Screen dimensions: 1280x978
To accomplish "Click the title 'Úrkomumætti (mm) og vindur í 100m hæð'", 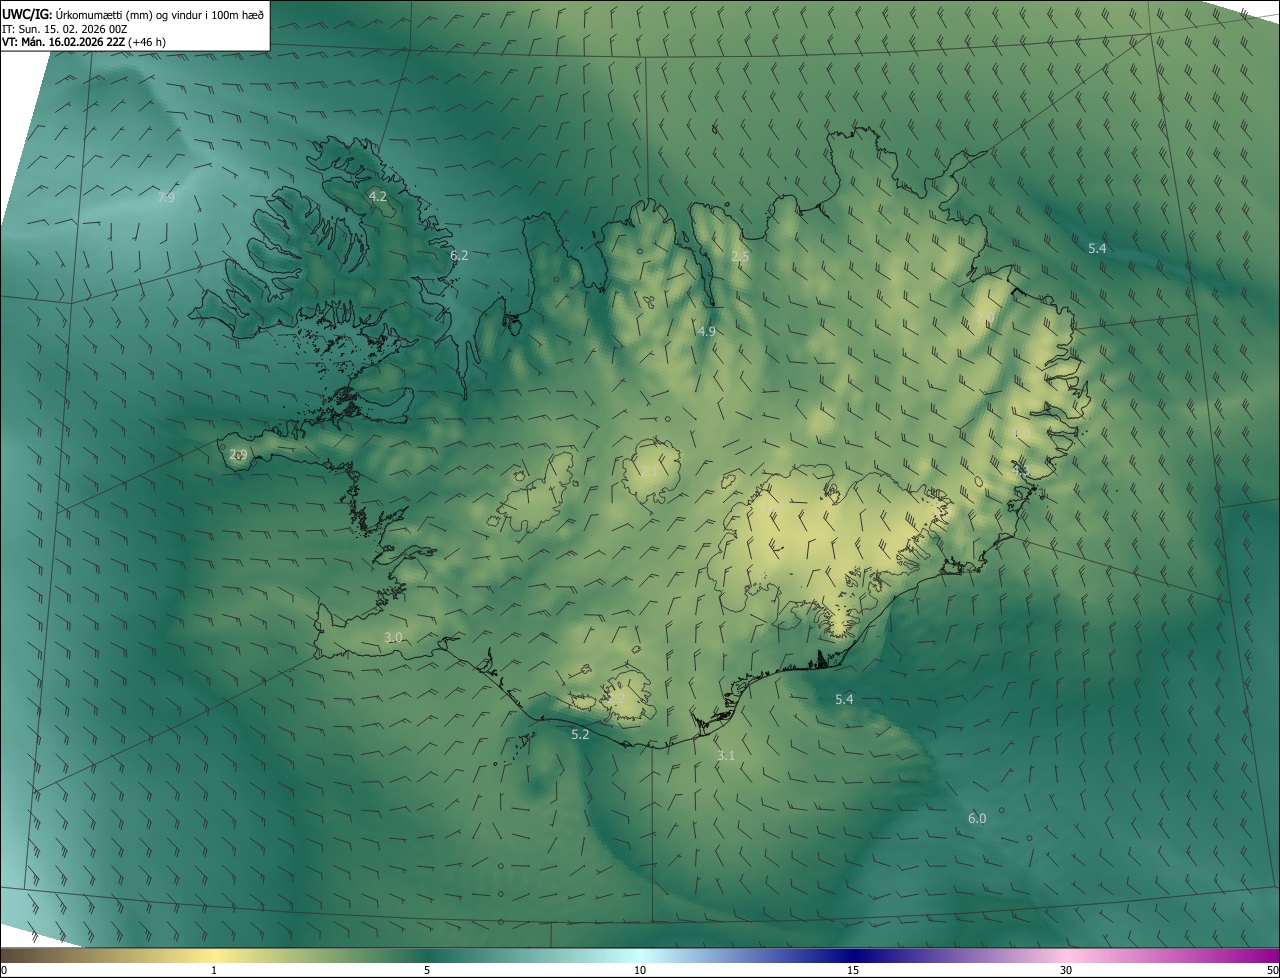I will [x=160, y=14].
